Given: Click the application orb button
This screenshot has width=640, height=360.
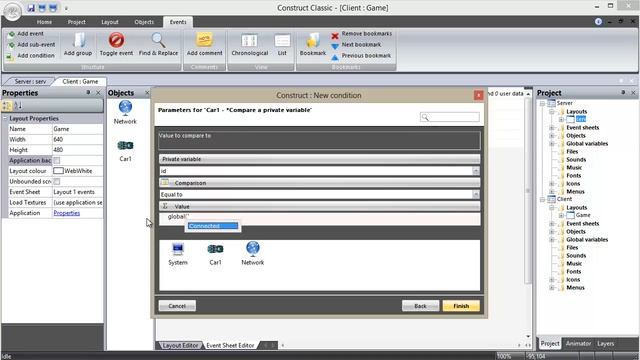Looking at the screenshot, I should [12, 12].
